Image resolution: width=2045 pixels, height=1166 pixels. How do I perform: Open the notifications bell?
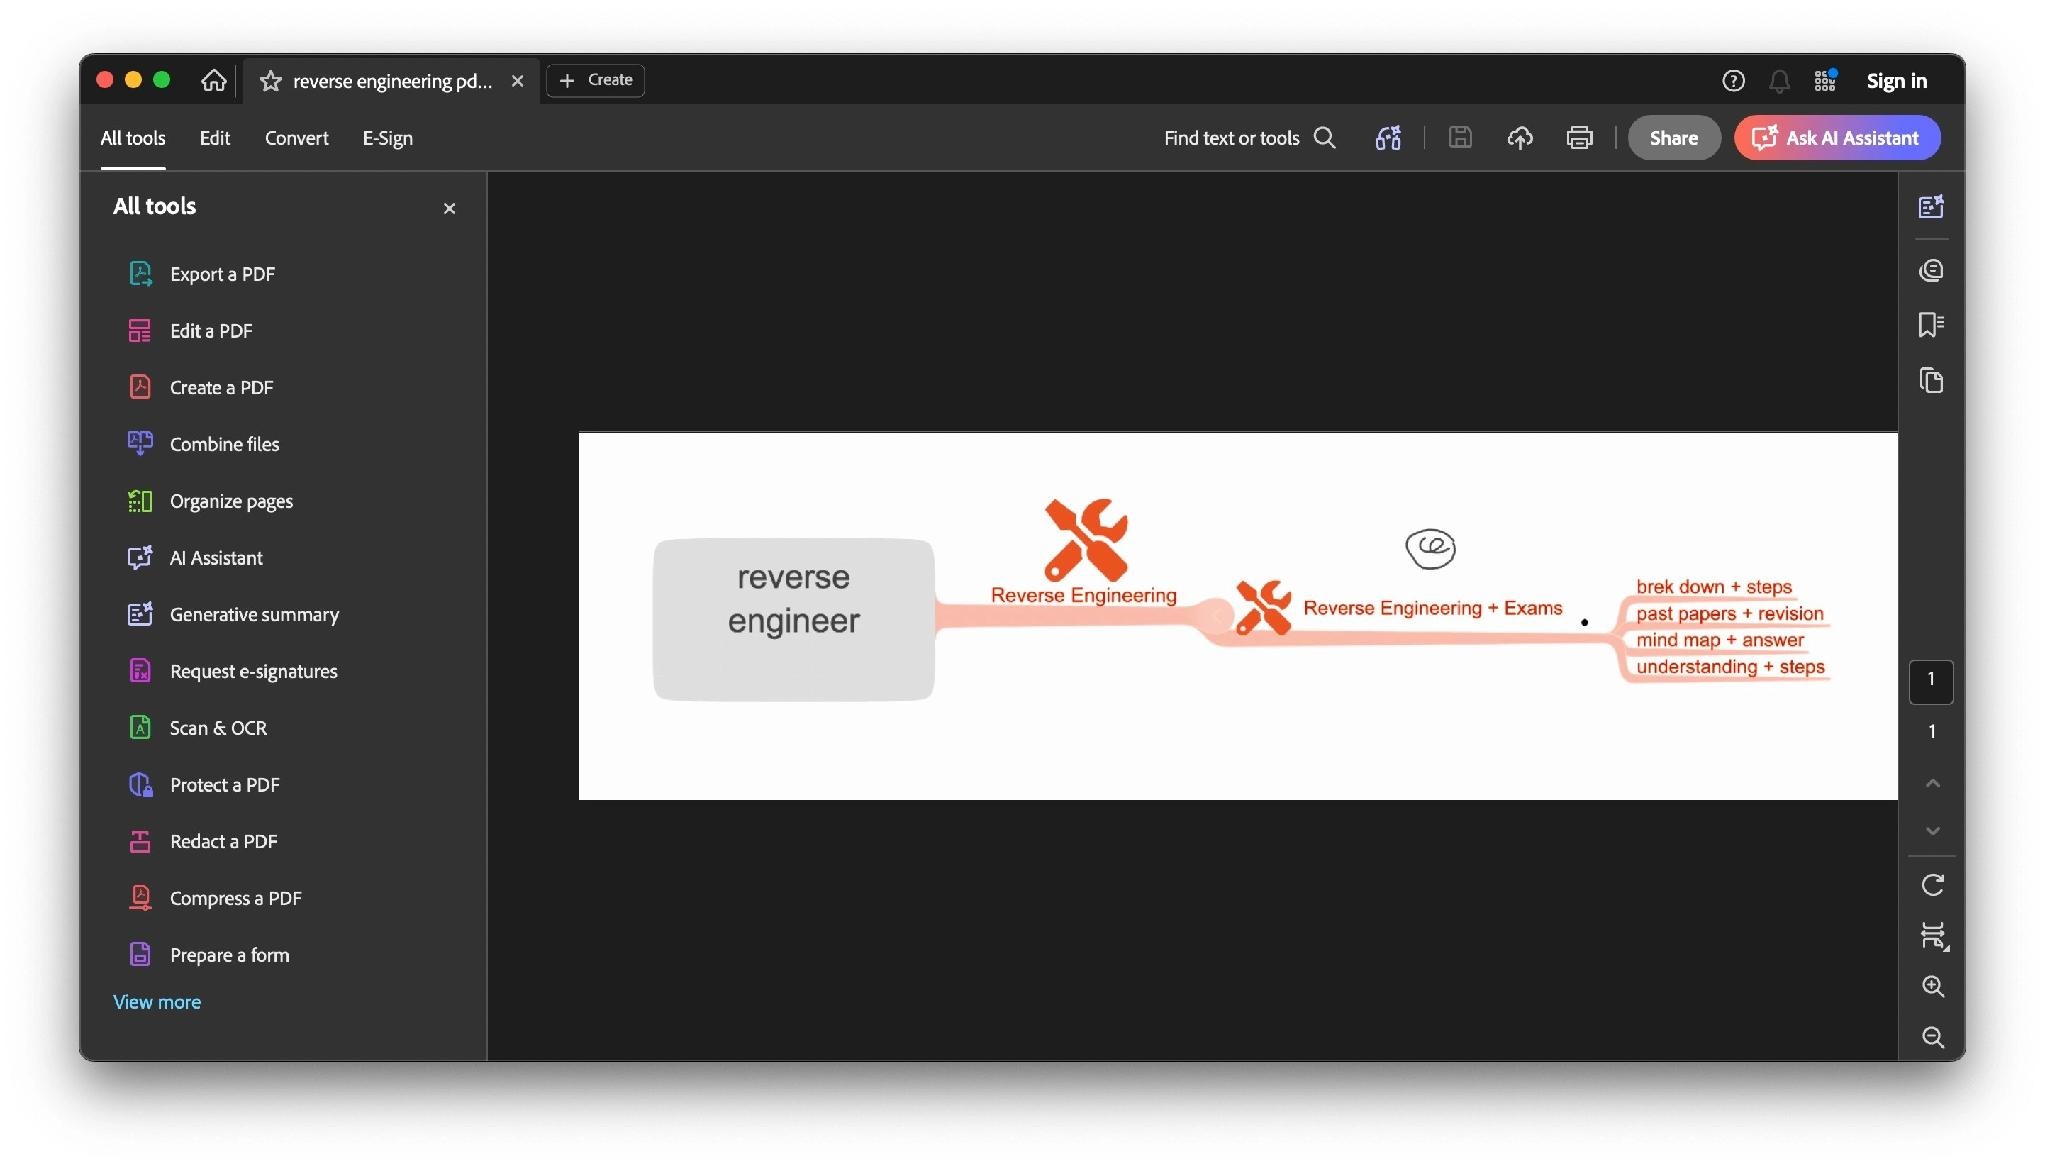click(x=1779, y=81)
